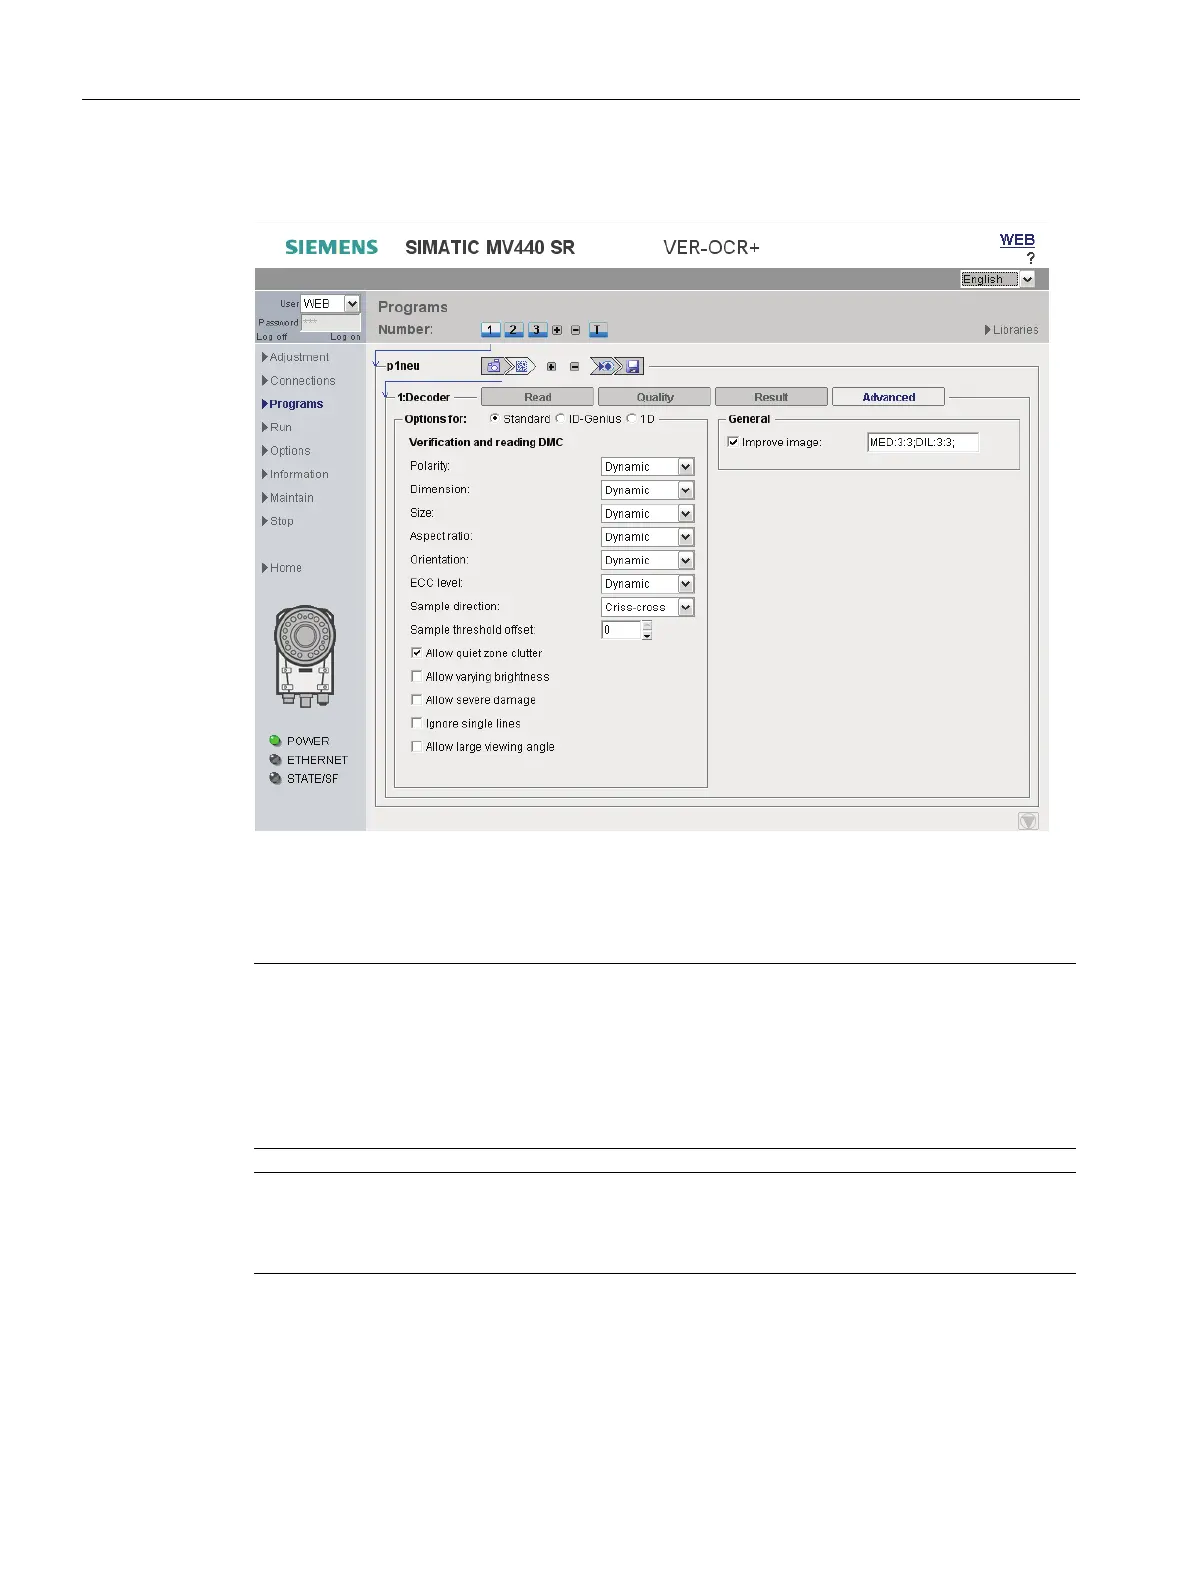Open Connections in the side menu

tap(299, 381)
